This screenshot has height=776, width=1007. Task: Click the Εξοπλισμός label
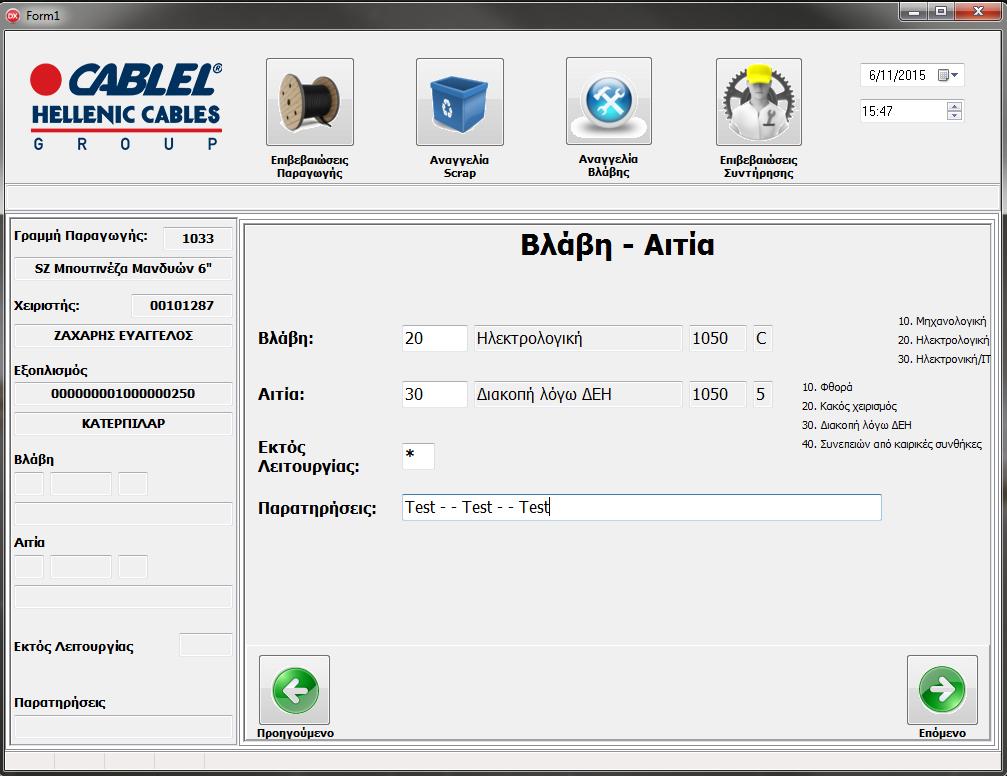51,371
